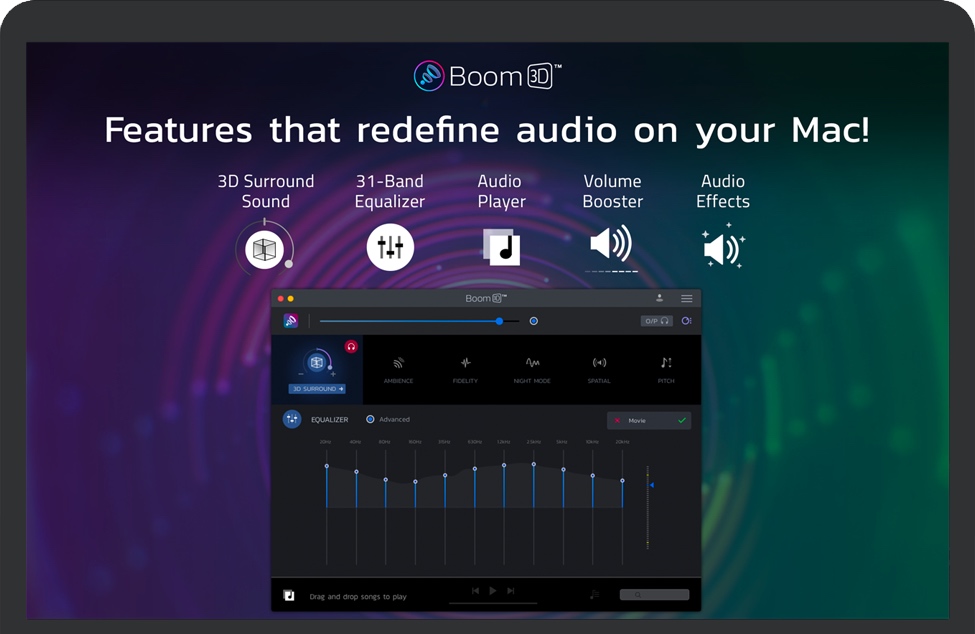This screenshot has width=975, height=634.
Task: Open the hamburger menu in the title bar
Action: click(x=686, y=298)
